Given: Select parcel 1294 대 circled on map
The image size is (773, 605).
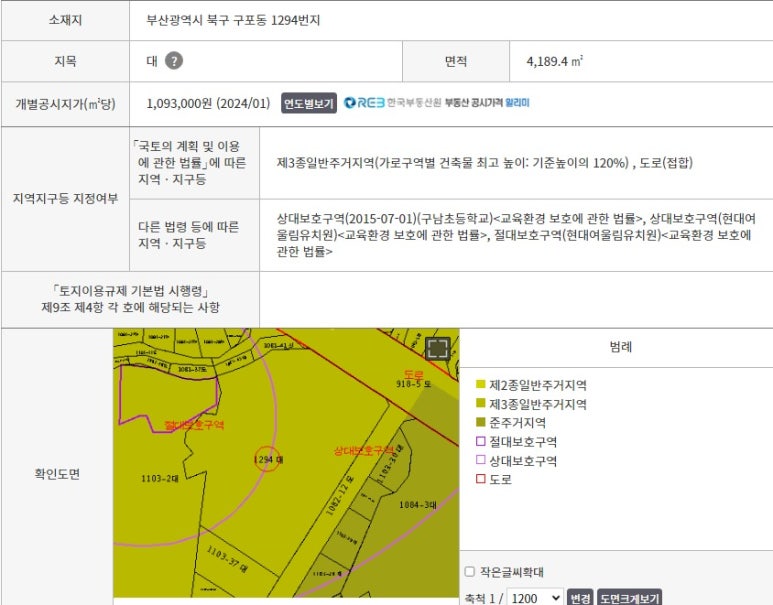Looking at the screenshot, I should pyautogui.click(x=268, y=460).
